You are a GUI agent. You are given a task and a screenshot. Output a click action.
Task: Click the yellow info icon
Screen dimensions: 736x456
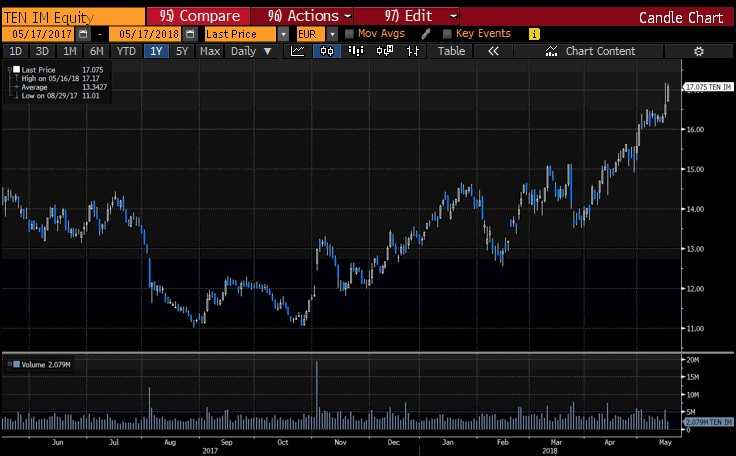pos(534,34)
